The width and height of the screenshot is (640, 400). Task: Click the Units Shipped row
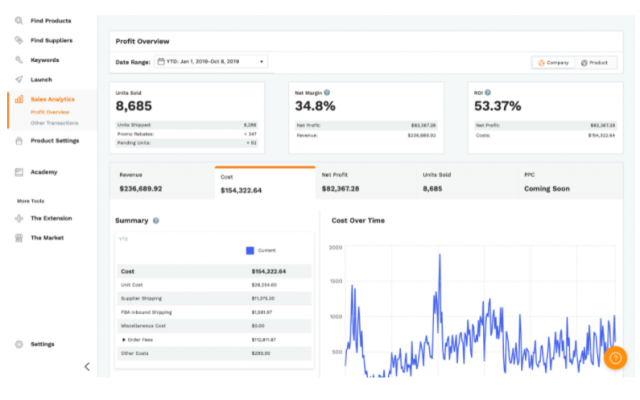click(187, 125)
